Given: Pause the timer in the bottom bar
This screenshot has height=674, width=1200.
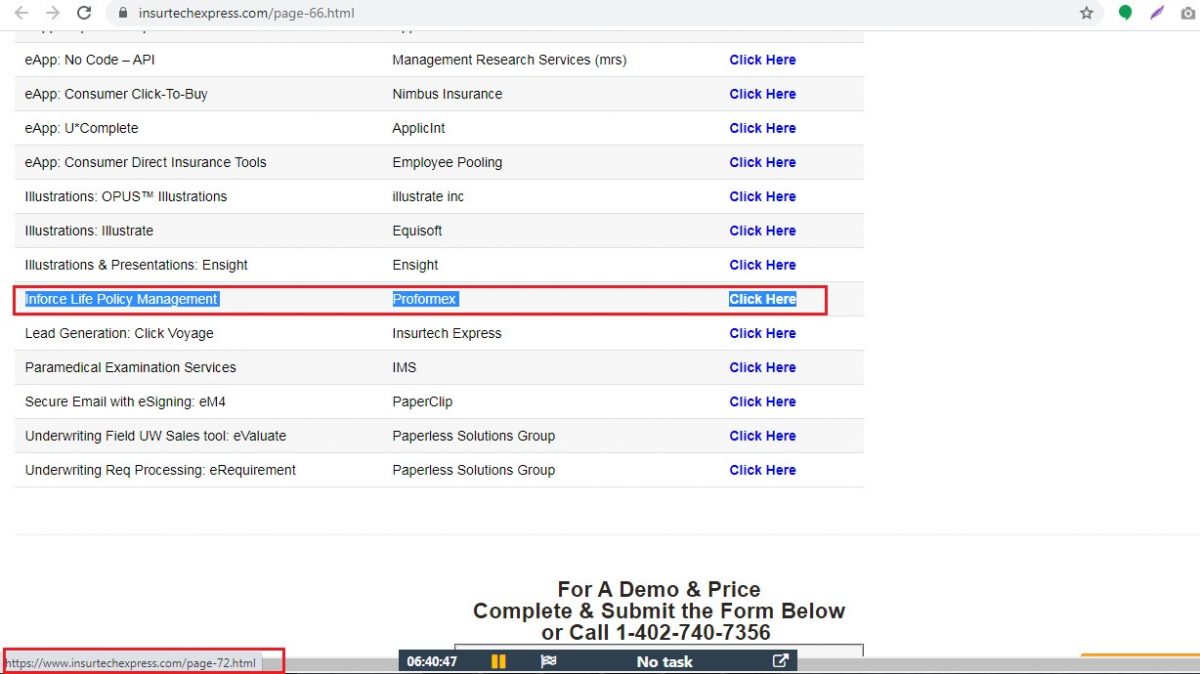Looking at the screenshot, I should (498, 661).
